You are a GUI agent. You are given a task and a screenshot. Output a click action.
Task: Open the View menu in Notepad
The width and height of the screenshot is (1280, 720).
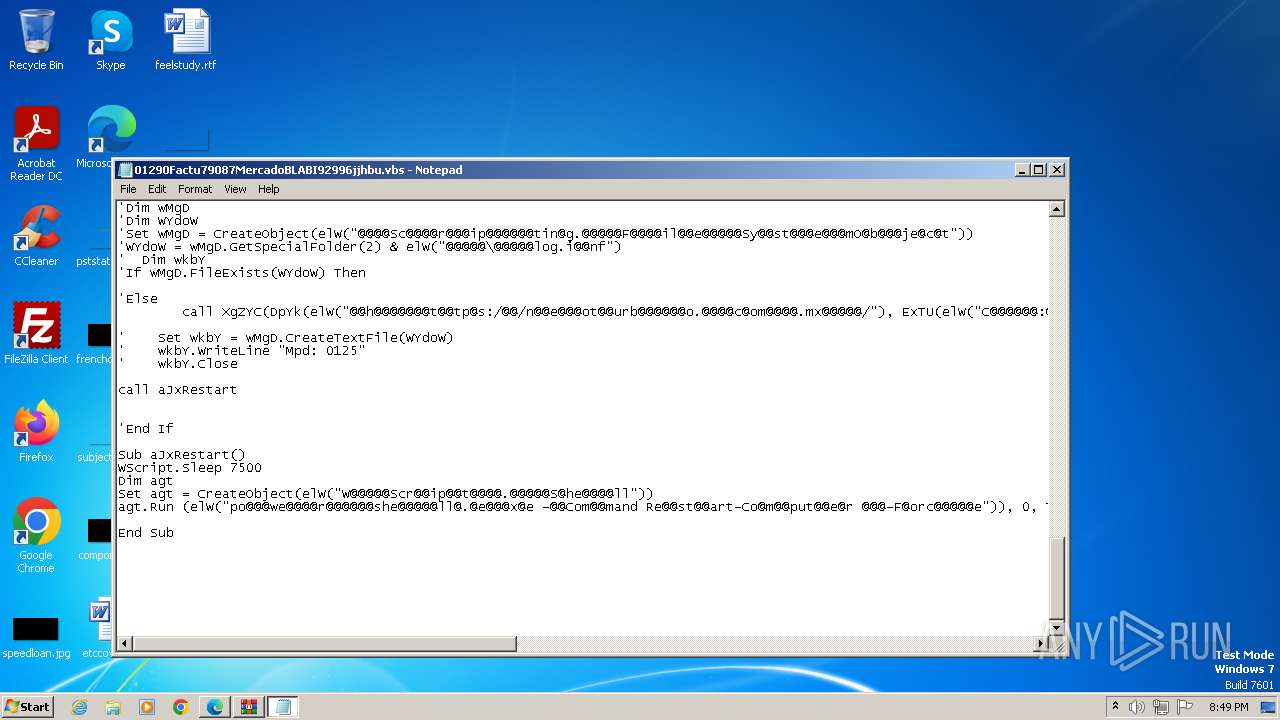[x=235, y=189]
